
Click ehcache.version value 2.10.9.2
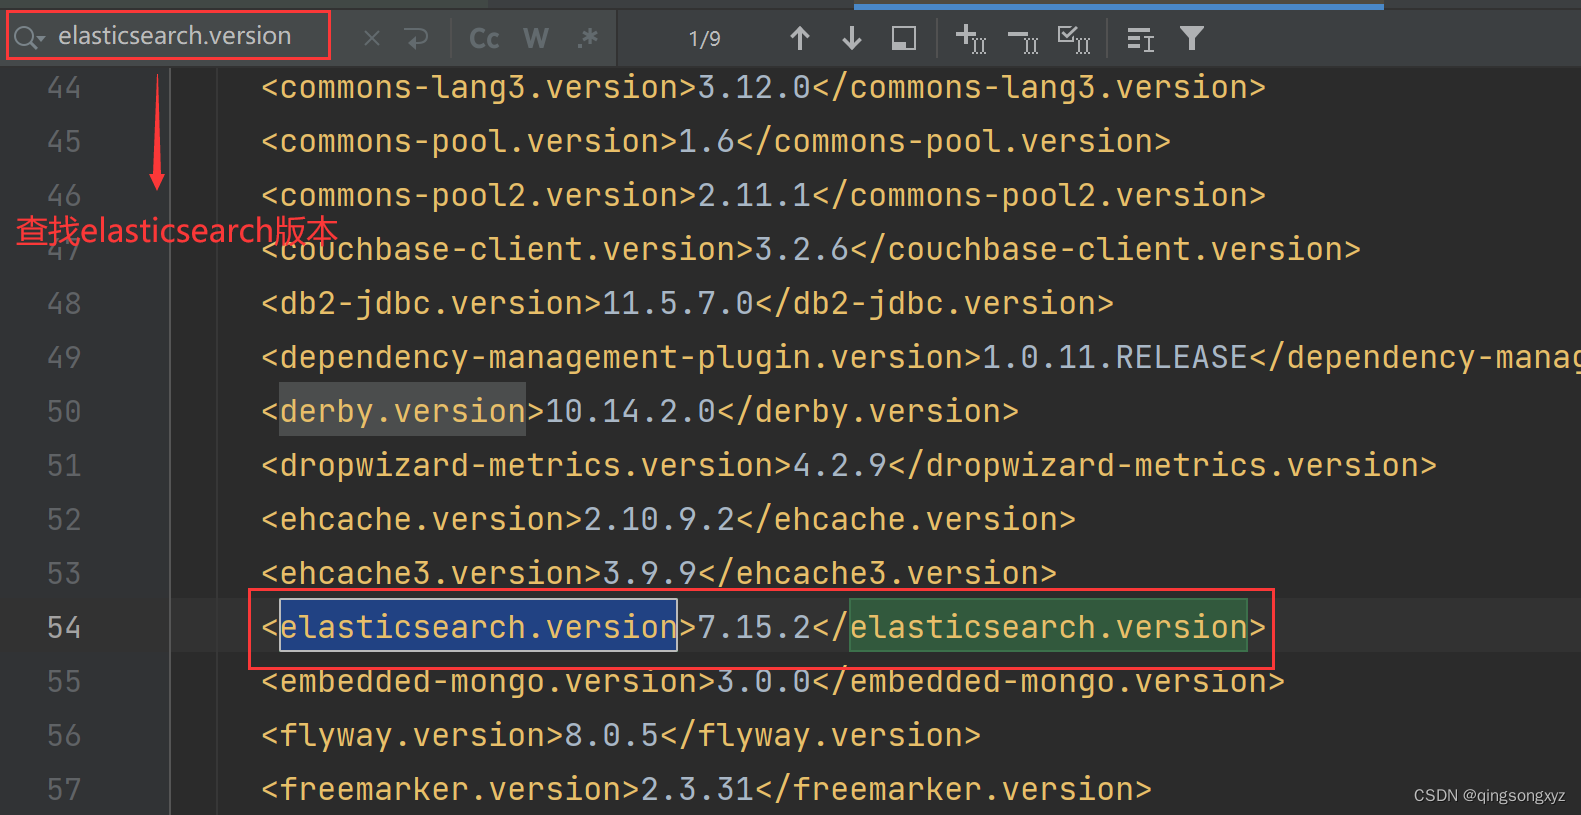tap(659, 520)
